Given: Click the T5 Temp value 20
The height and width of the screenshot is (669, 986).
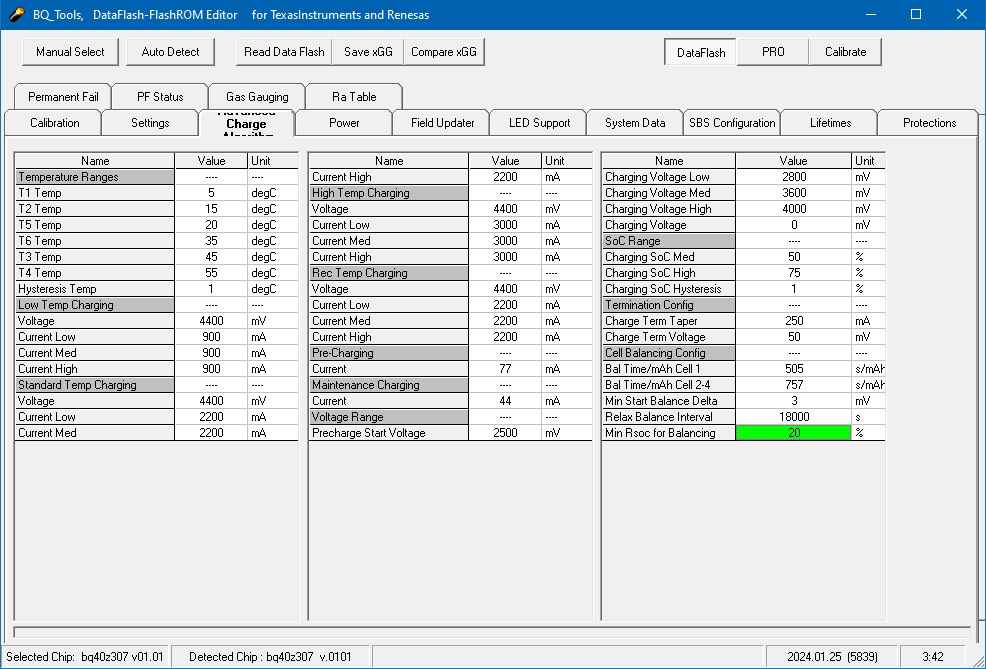Looking at the screenshot, I should tap(211, 225).
